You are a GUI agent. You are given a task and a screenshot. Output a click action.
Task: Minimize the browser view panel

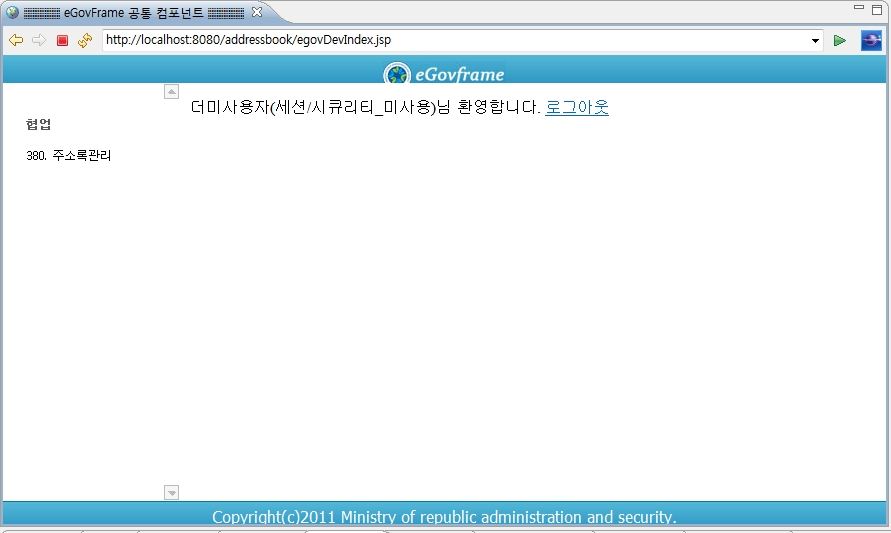tap(858, 8)
